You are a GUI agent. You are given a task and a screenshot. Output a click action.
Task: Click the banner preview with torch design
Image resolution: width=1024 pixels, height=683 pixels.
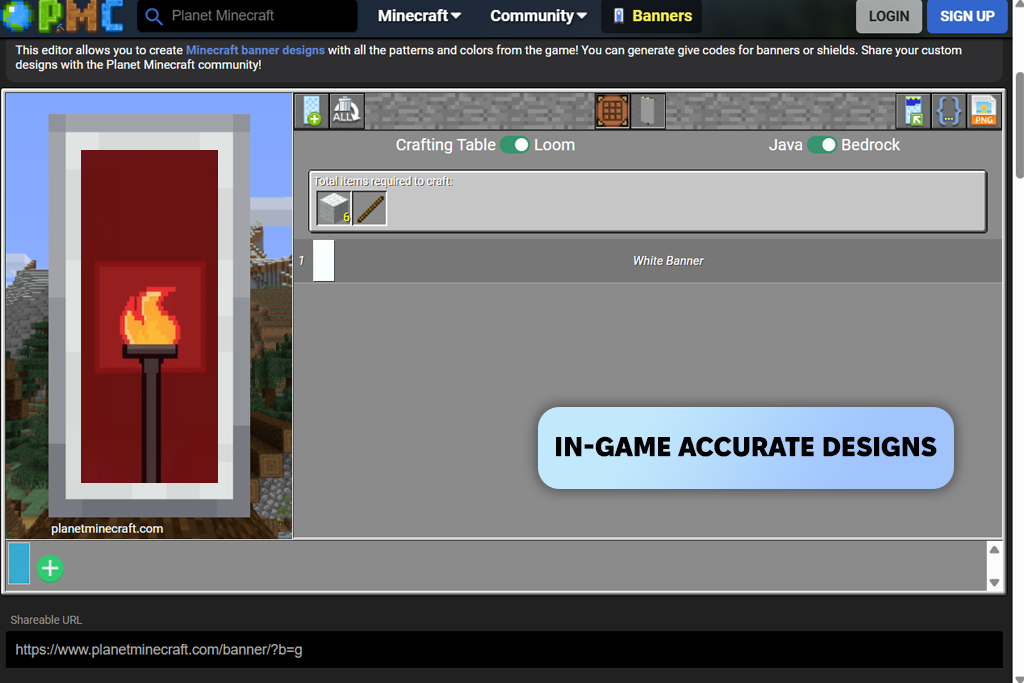tap(150, 316)
